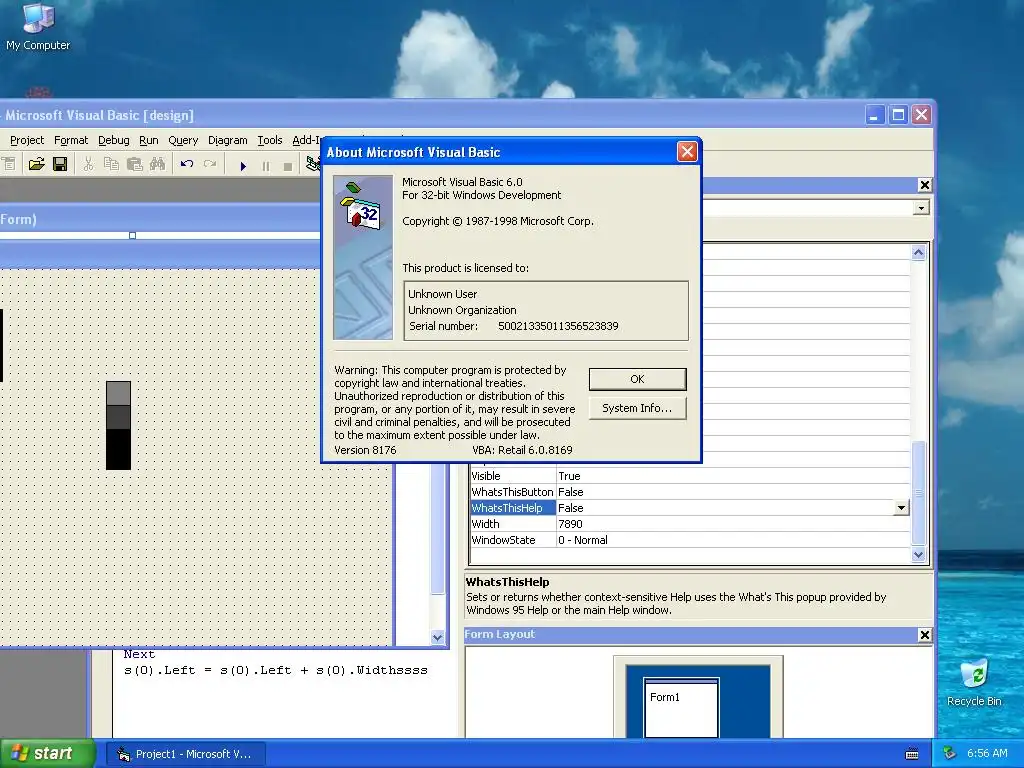Close the Properties panel with its X
1024x768 pixels.
tap(925, 185)
